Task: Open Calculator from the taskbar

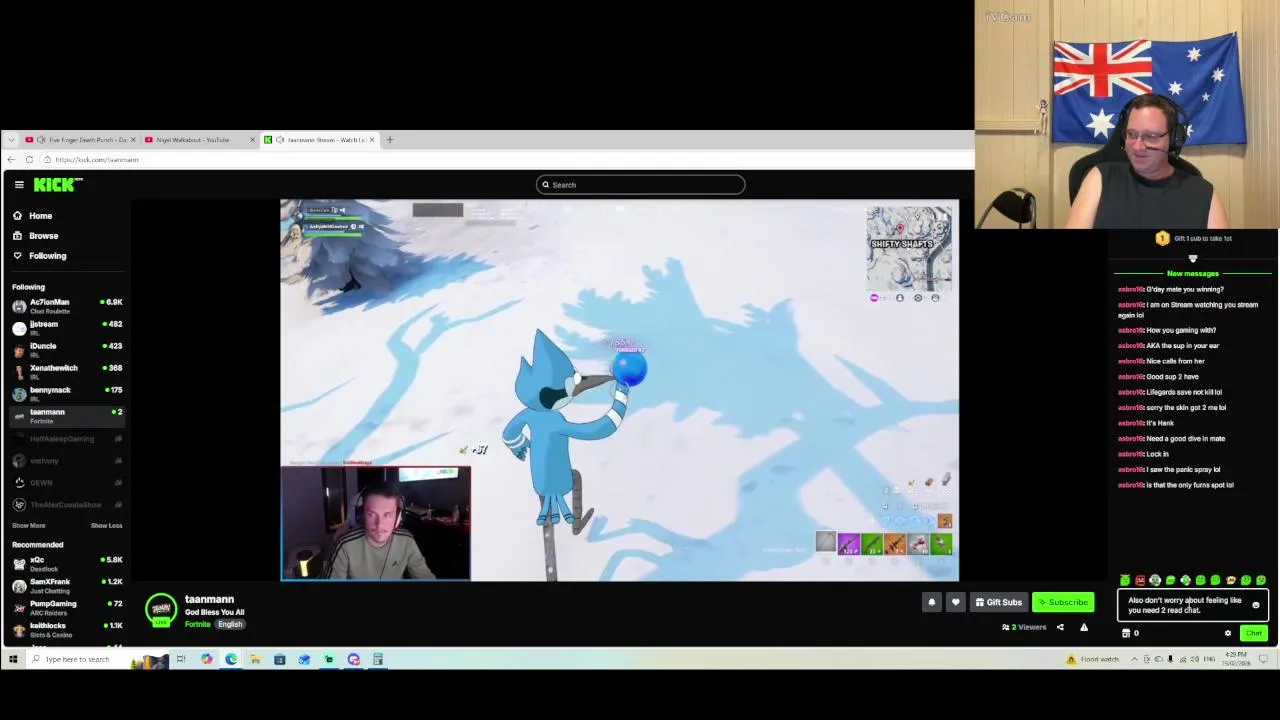Action: coord(378,659)
